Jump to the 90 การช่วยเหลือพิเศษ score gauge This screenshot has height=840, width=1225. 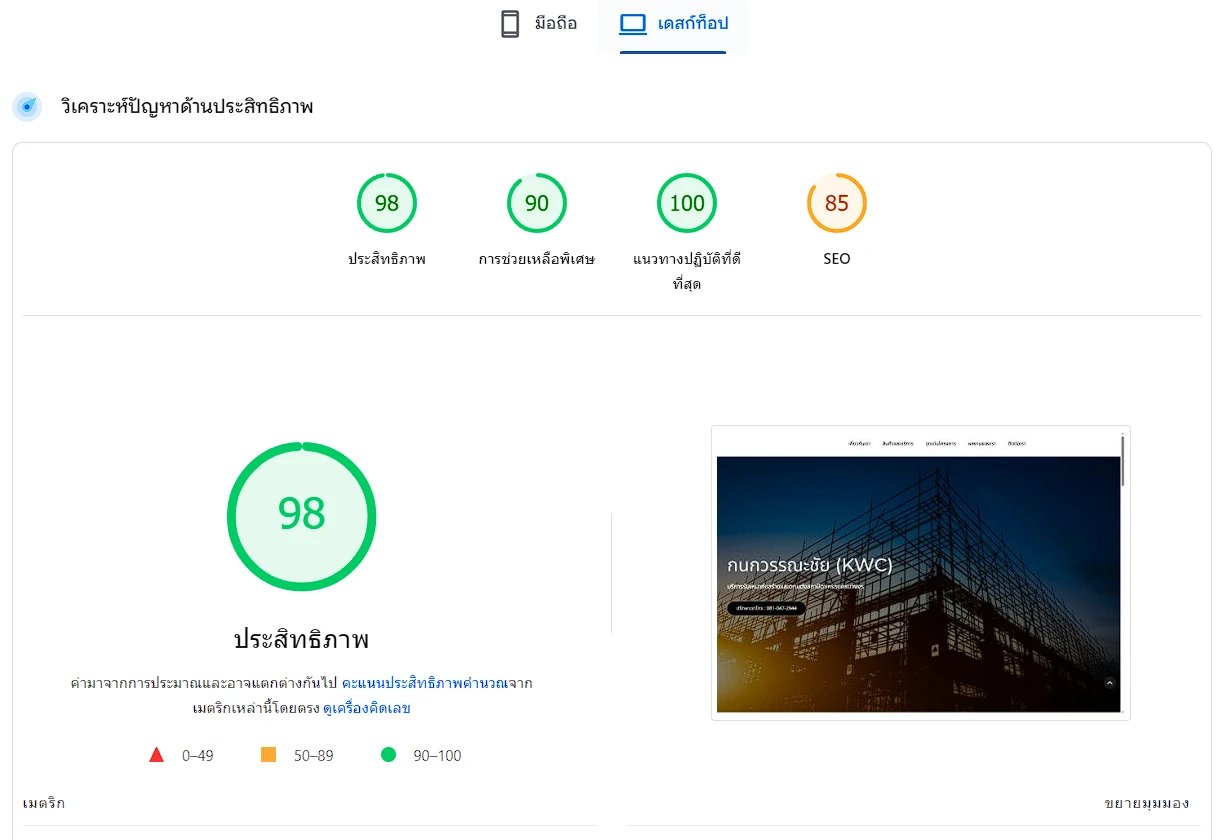click(x=536, y=204)
